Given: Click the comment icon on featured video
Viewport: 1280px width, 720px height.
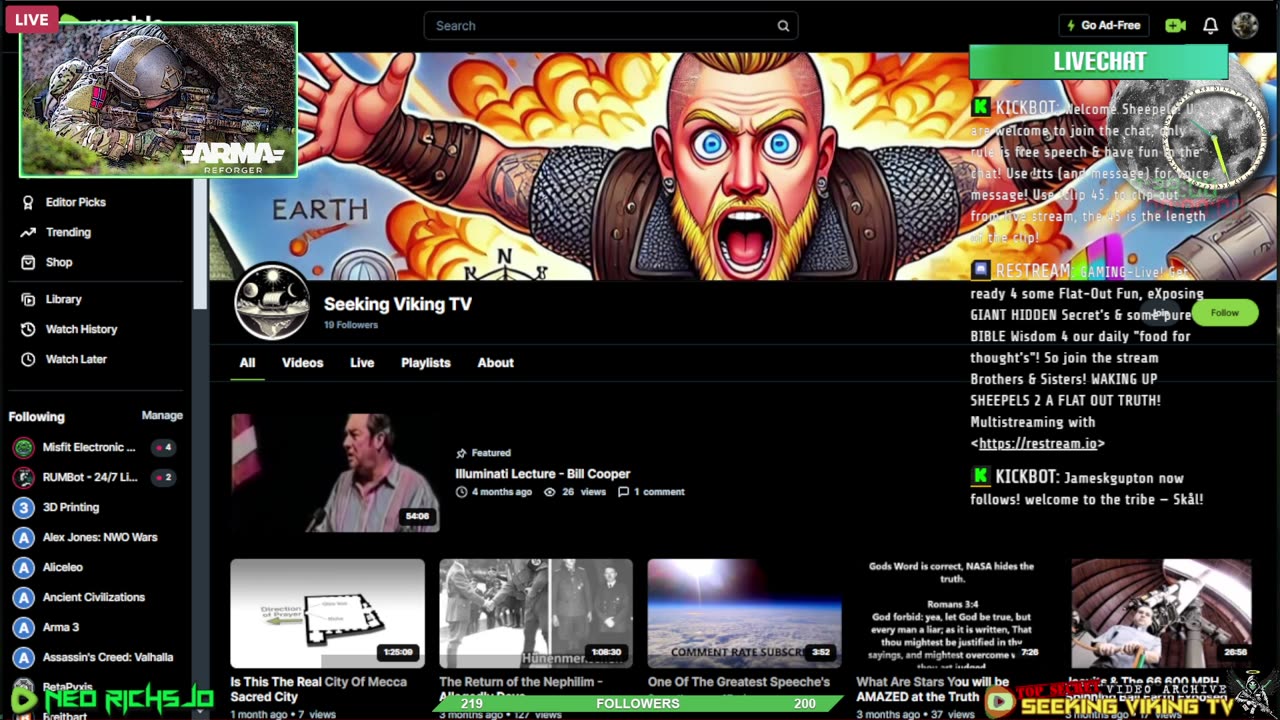Looking at the screenshot, I should pyautogui.click(x=623, y=492).
